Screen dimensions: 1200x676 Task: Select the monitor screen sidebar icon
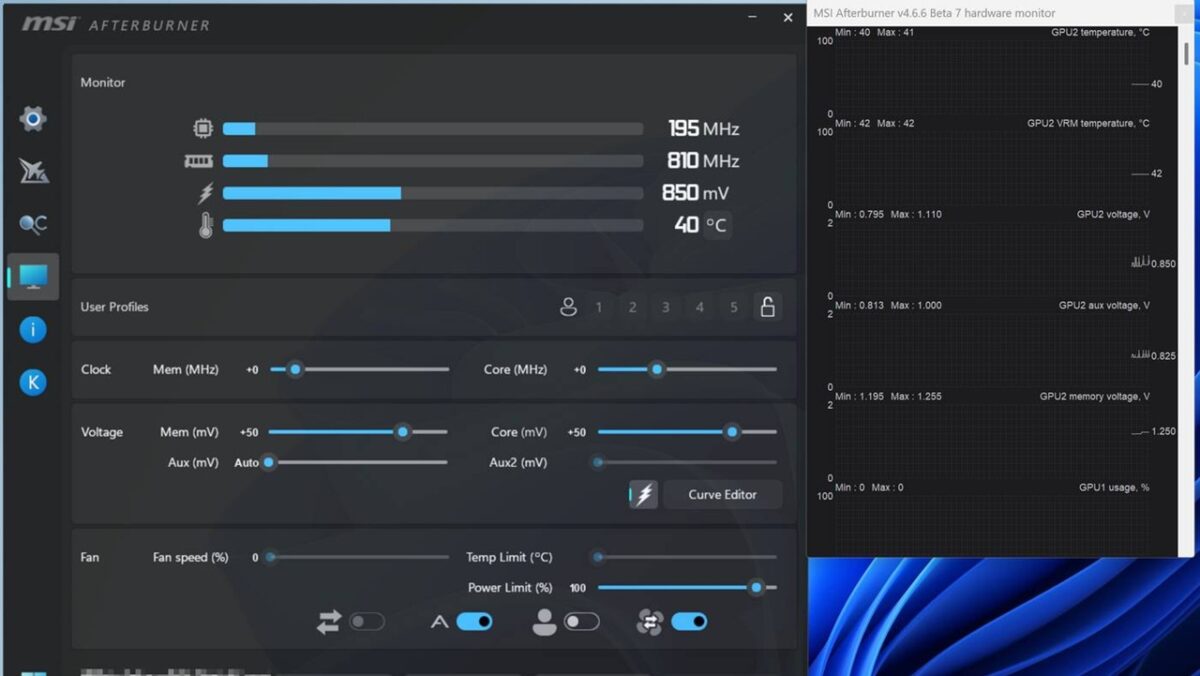coord(33,277)
